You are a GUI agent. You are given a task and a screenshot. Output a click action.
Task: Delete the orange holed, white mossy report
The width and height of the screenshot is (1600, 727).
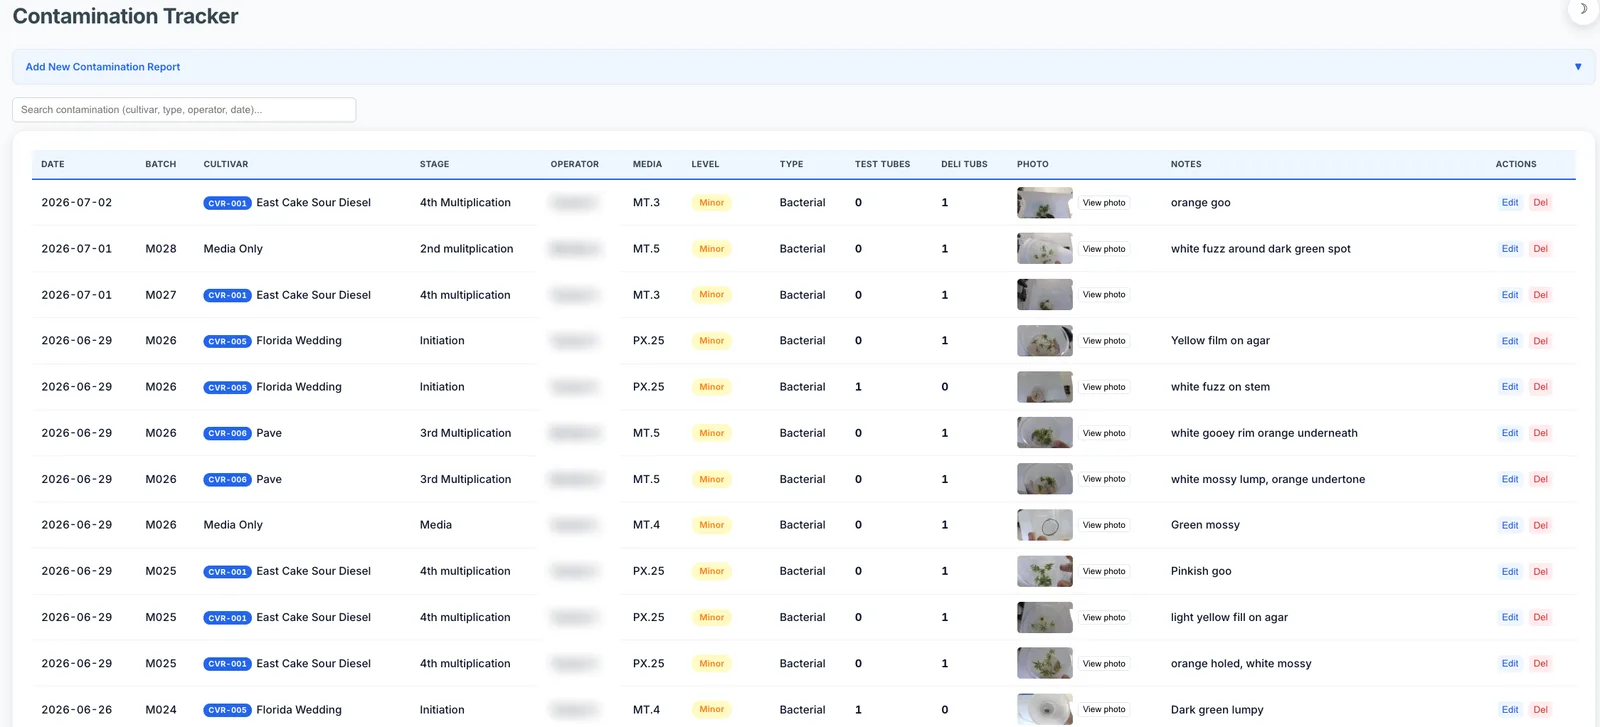1540,663
